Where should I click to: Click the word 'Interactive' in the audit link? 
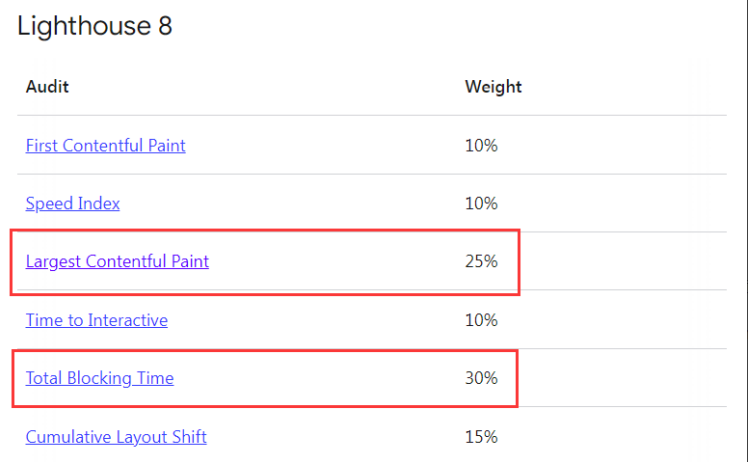coord(128,320)
